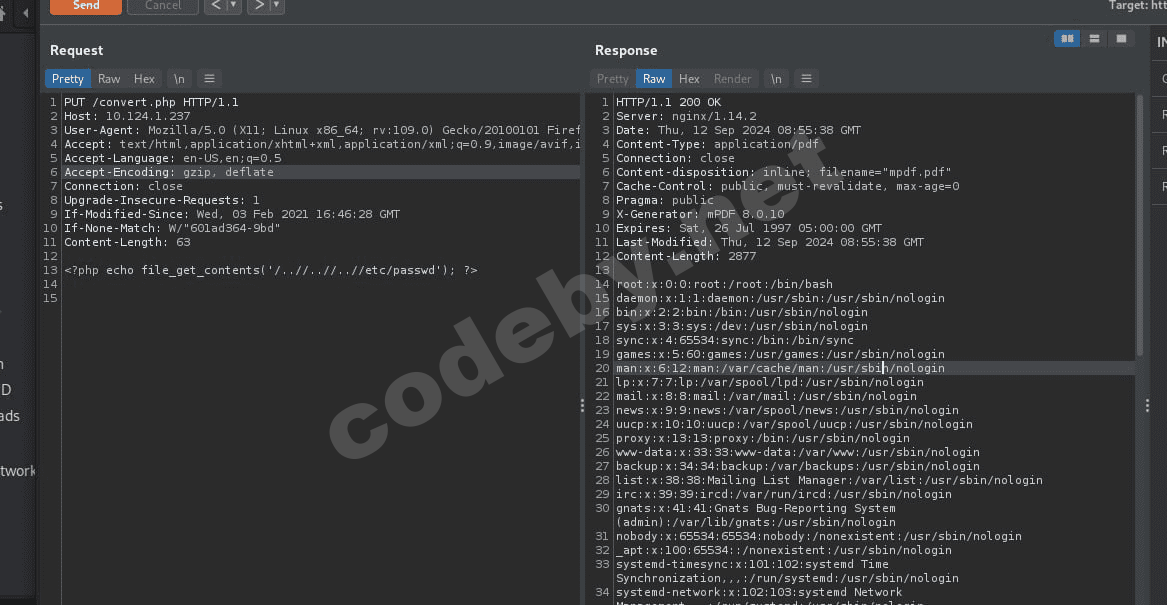Viewport: 1167px width, 605px height.
Task: Select the Request Raw tab
Action: tap(109, 79)
